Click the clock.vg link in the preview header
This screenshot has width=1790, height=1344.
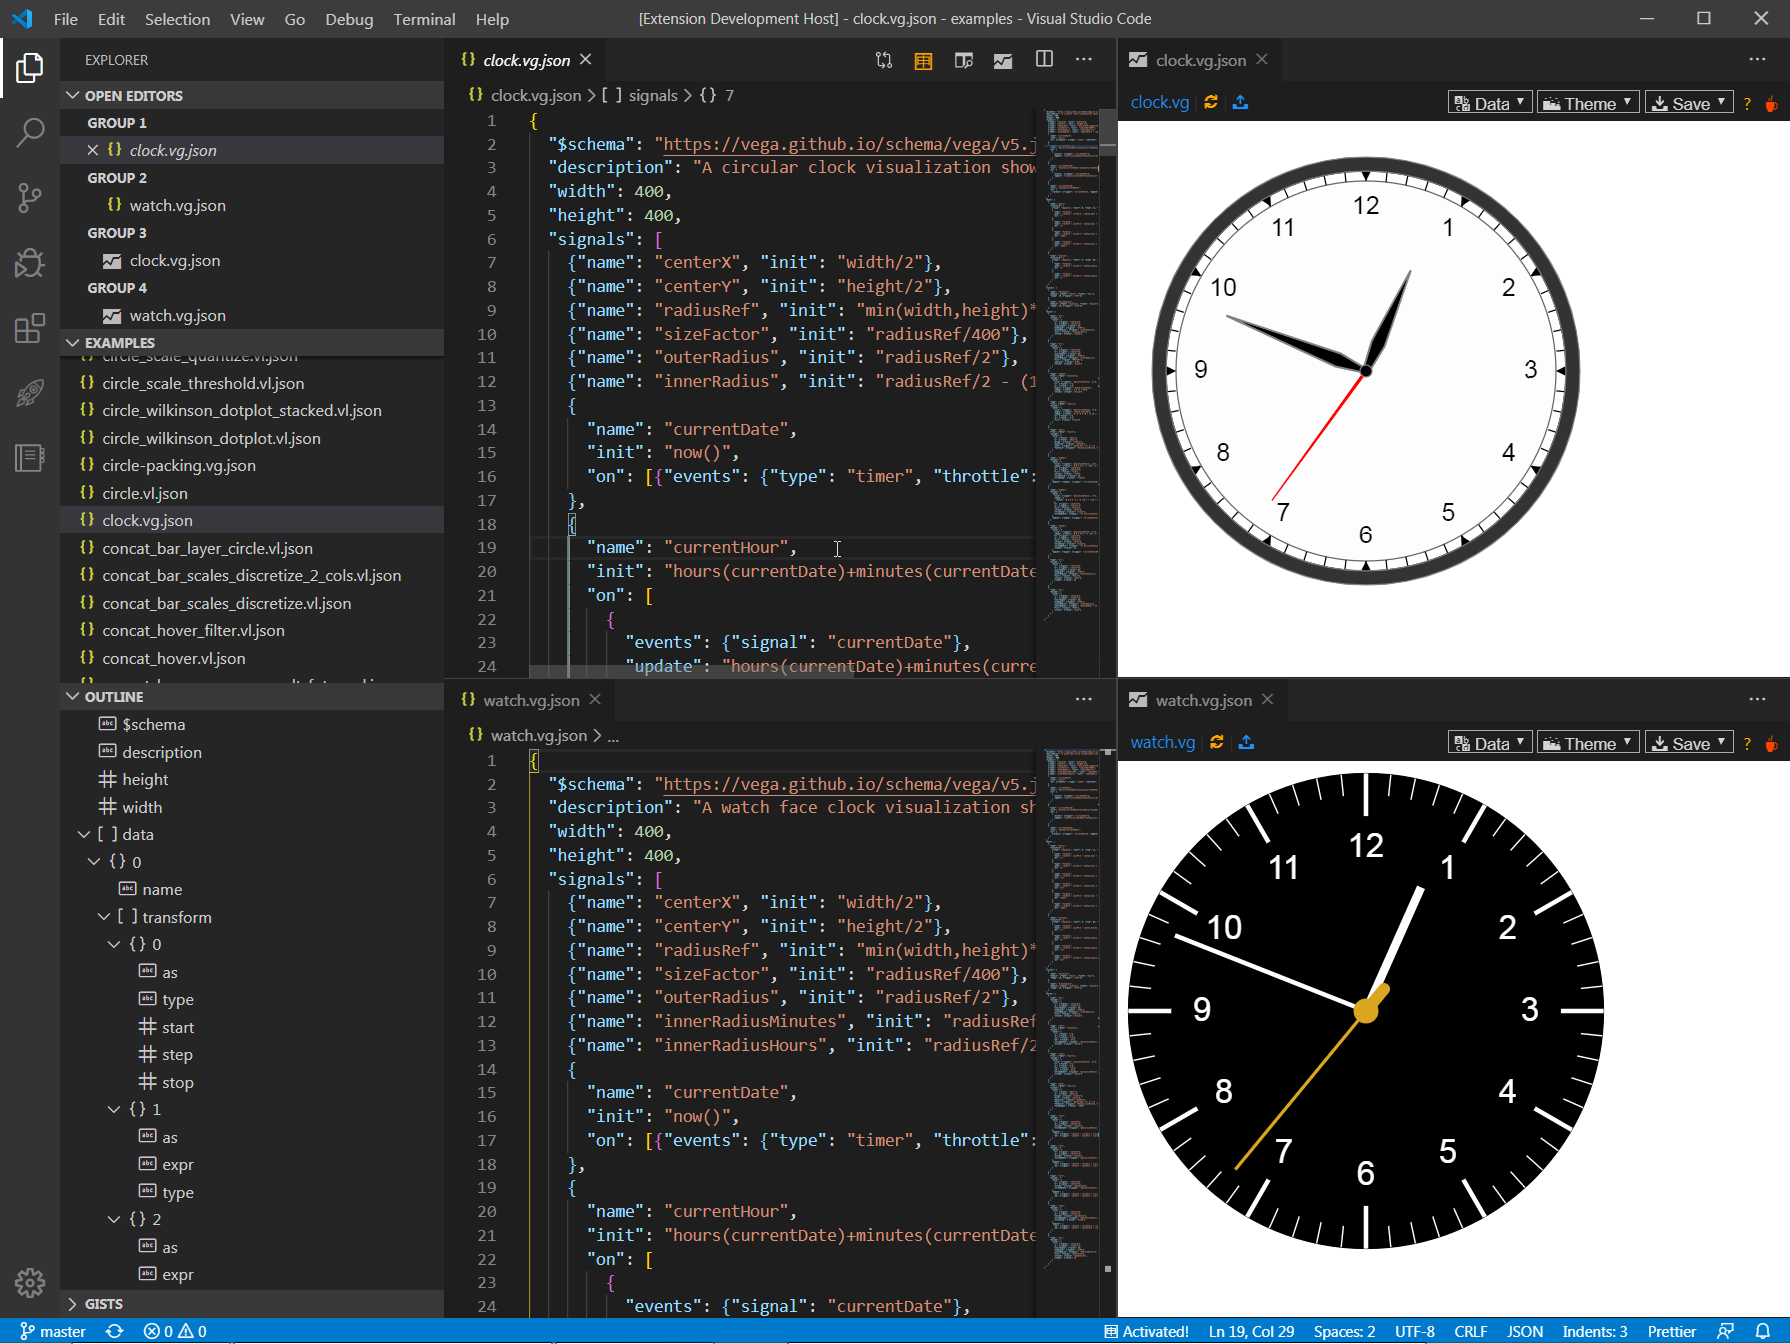point(1158,102)
